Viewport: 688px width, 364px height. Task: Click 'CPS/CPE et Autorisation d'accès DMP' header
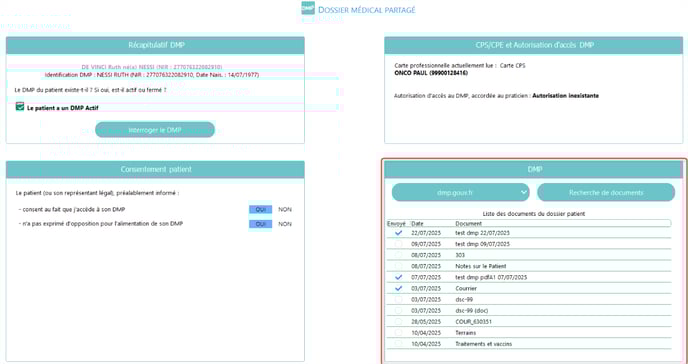(x=534, y=45)
